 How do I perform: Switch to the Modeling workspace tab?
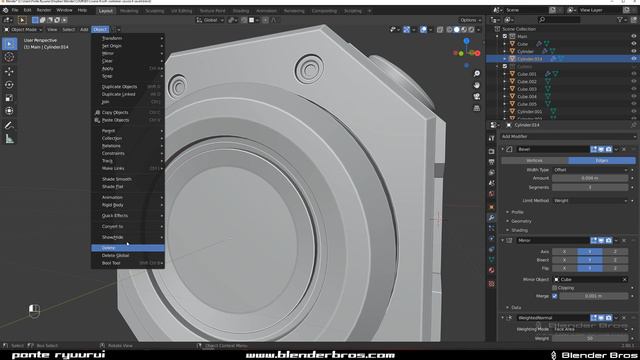tap(129, 11)
